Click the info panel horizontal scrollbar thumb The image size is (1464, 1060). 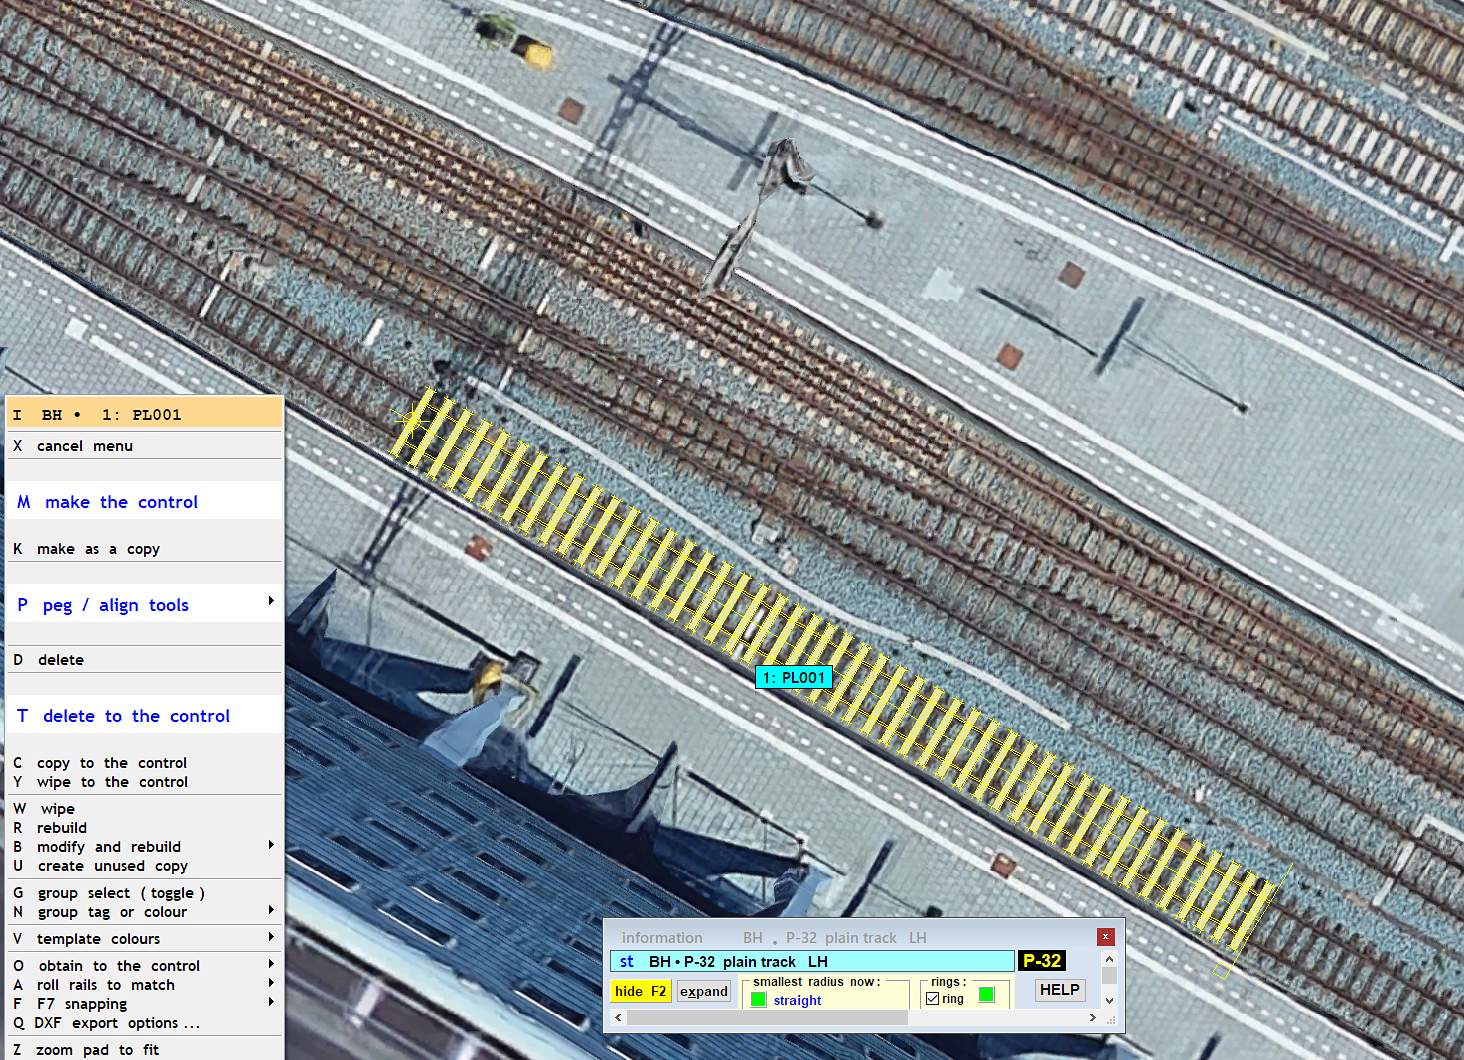click(x=767, y=1018)
